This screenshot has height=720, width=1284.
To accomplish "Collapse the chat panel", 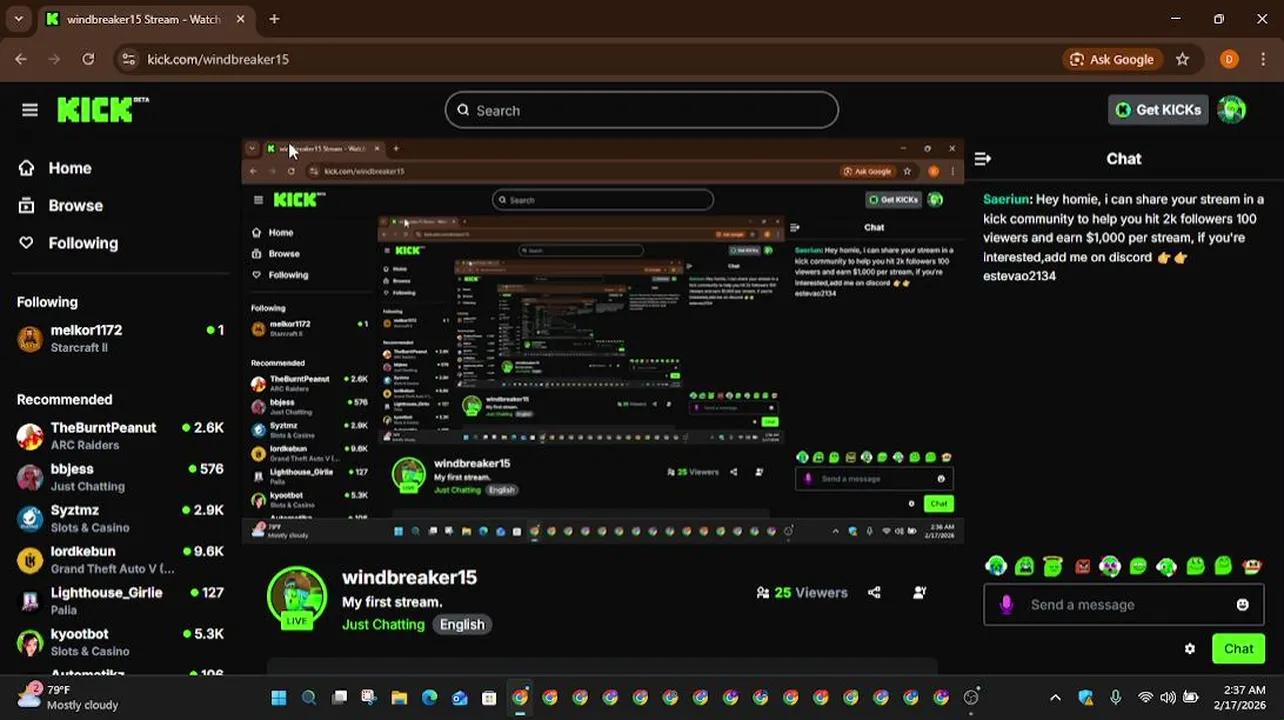I will pyautogui.click(x=983, y=158).
